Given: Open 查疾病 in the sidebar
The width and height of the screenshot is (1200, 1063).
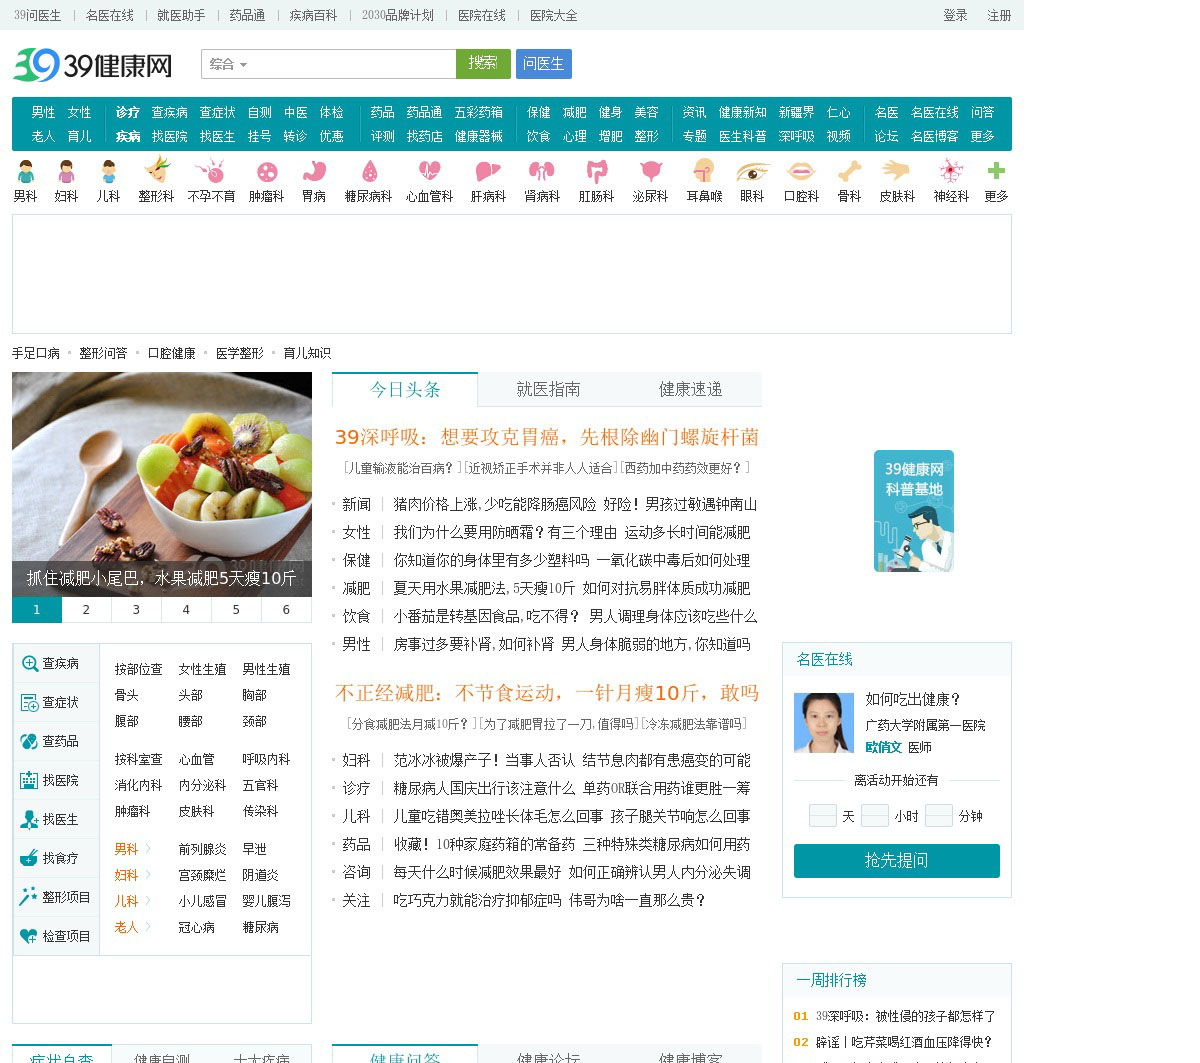Looking at the screenshot, I should (56, 663).
